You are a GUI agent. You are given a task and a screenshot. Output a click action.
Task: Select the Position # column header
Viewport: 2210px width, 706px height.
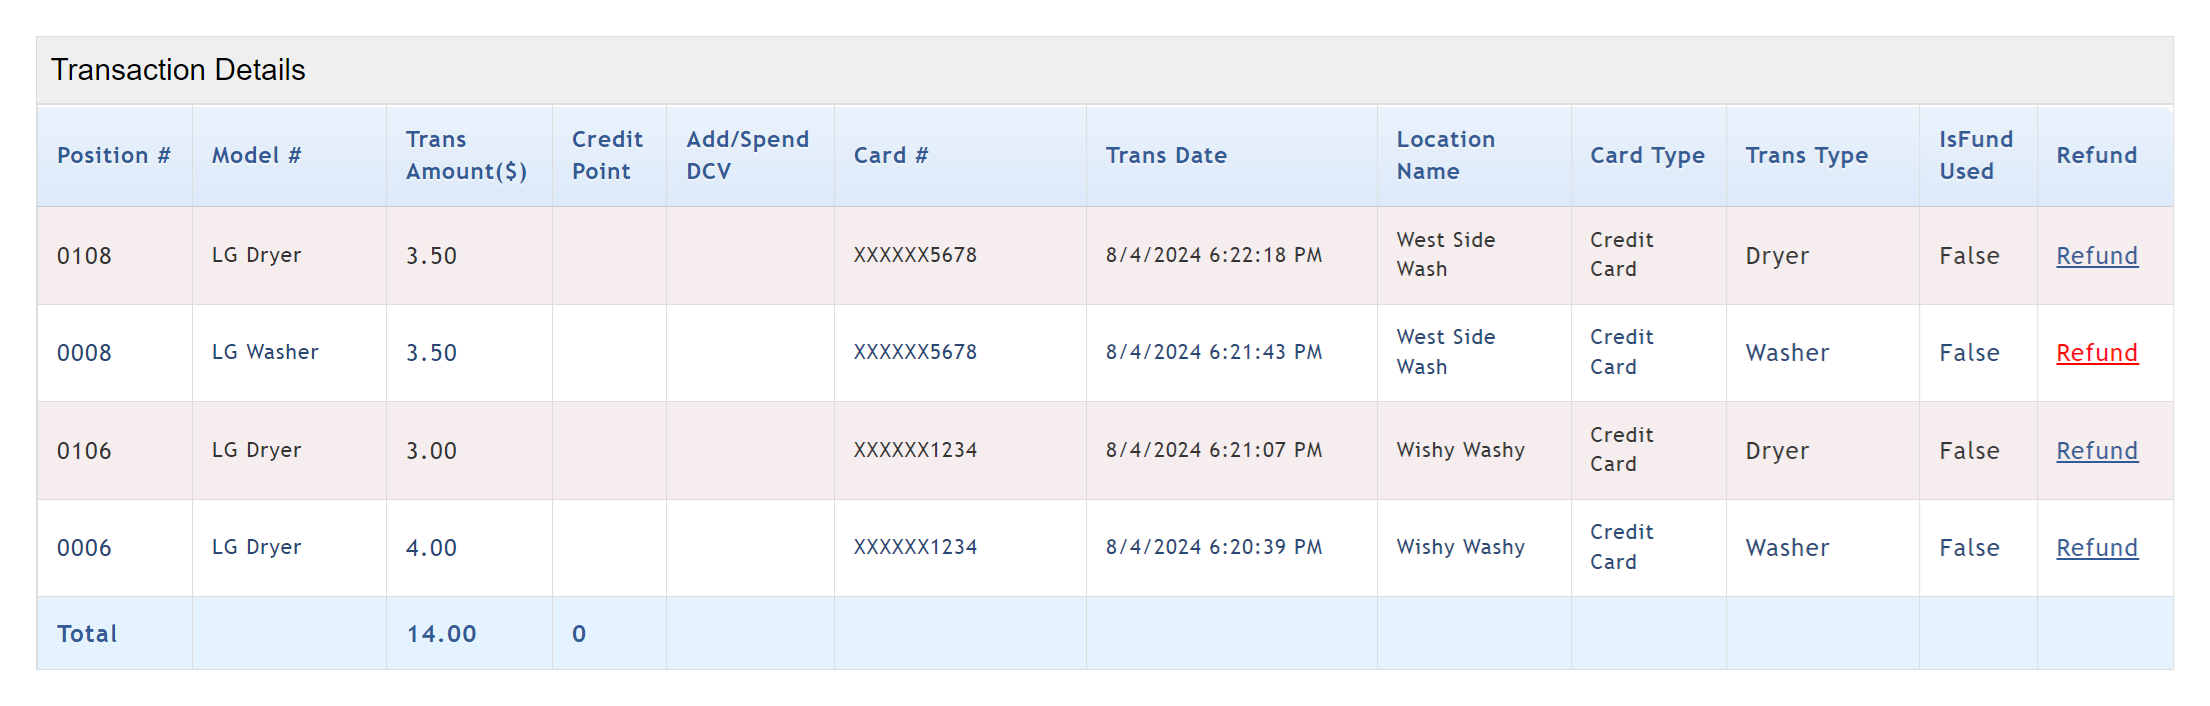113,156
